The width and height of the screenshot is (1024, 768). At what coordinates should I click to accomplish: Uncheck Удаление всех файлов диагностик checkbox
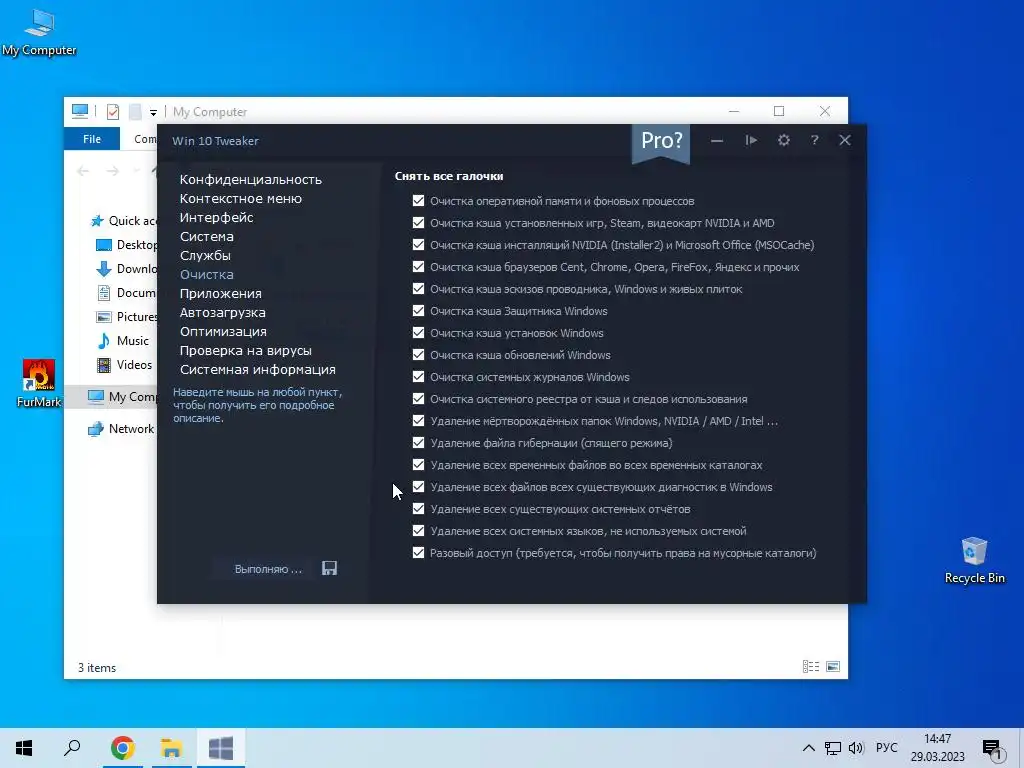(x=419, y=487)
